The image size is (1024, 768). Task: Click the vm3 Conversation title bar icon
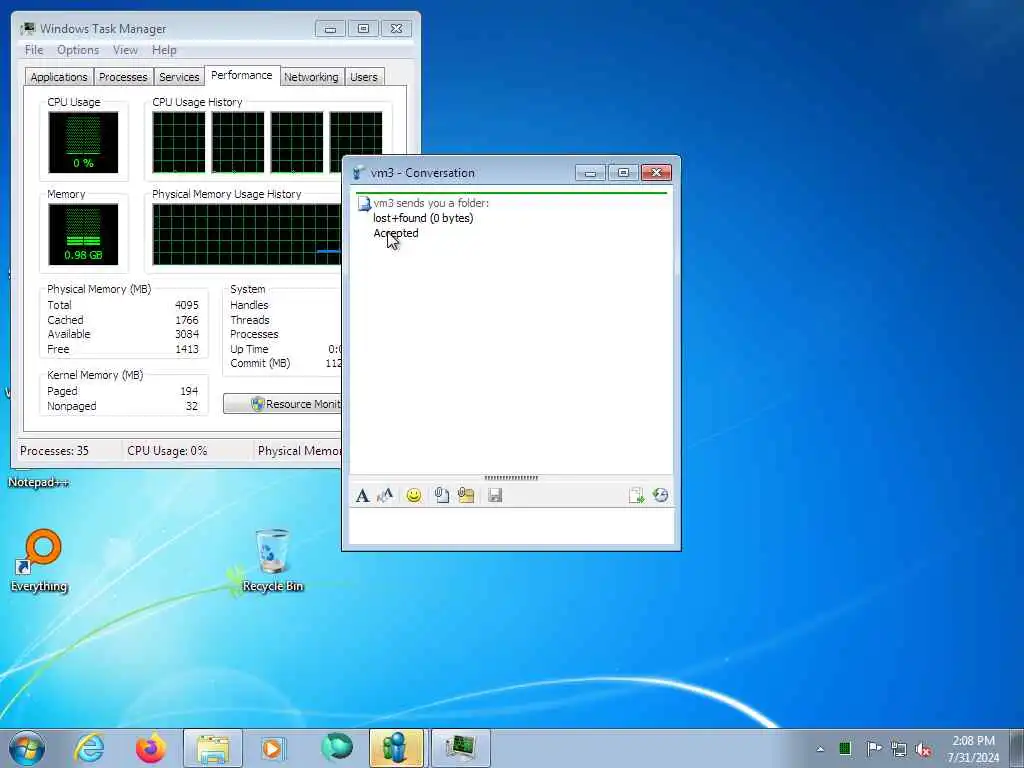pyautogui.click(x=359, y=173)
